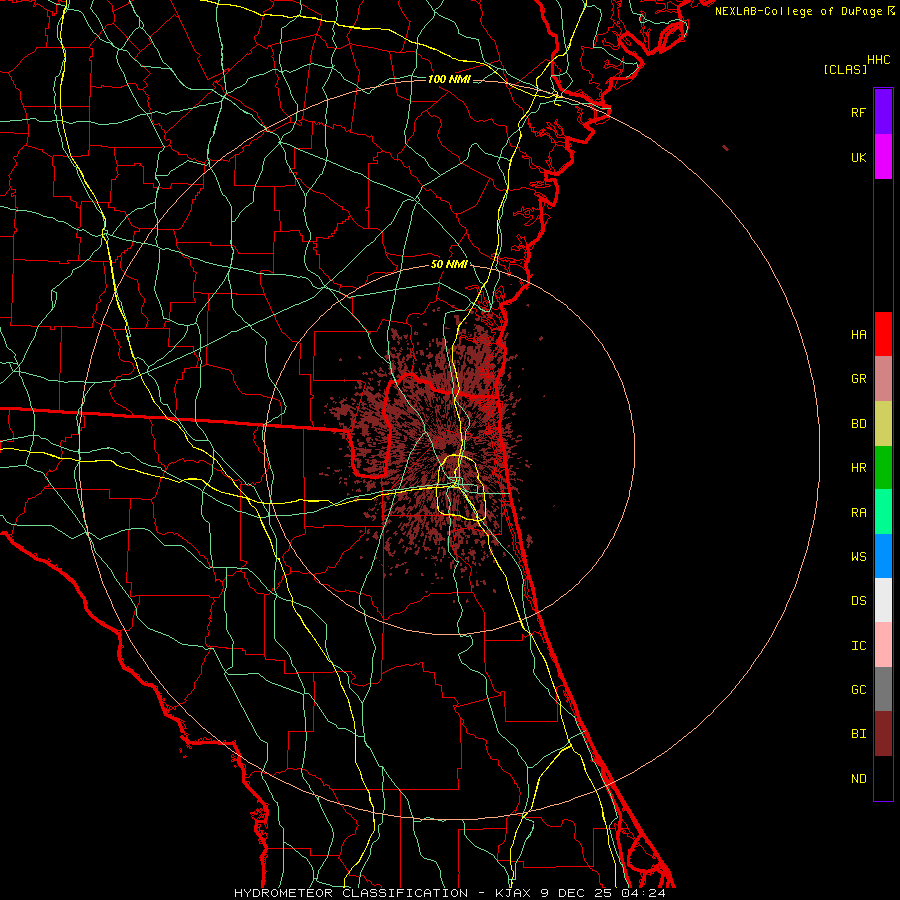Click the IC legend label
Screen dimensions: 900x900
pyautogui.click(x=859, y=646)
